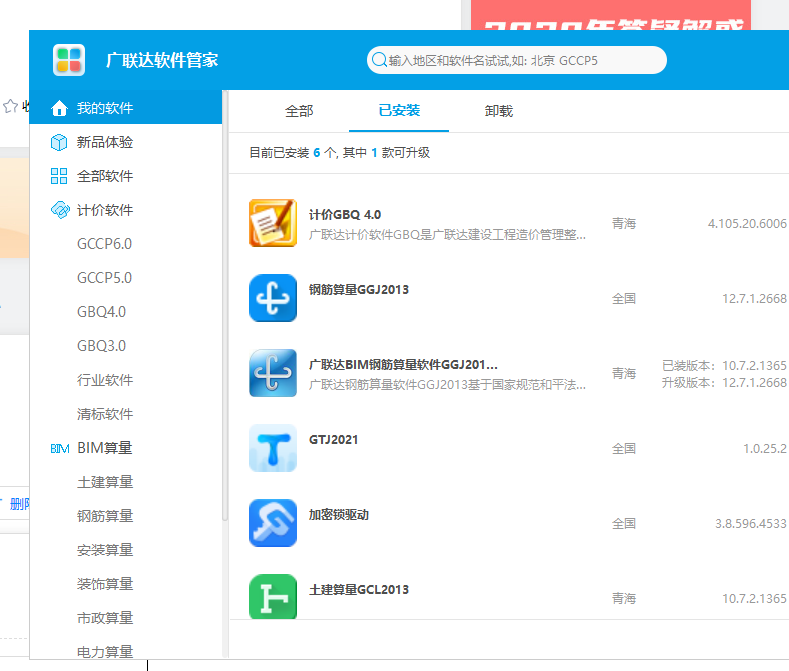Viewport: 789px width, 671px height.
Task: Click the 计价GBQ 4.0 app icon
Action: tap(273, 223)
